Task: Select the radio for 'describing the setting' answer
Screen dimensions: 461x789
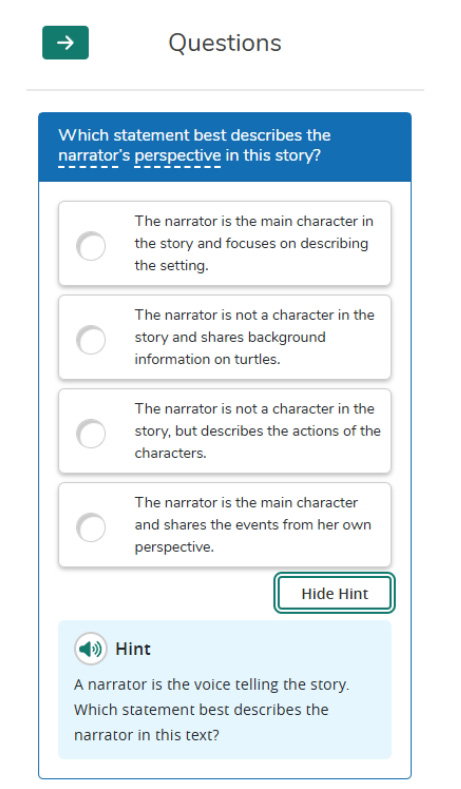Action: click(x=91, y=246)
